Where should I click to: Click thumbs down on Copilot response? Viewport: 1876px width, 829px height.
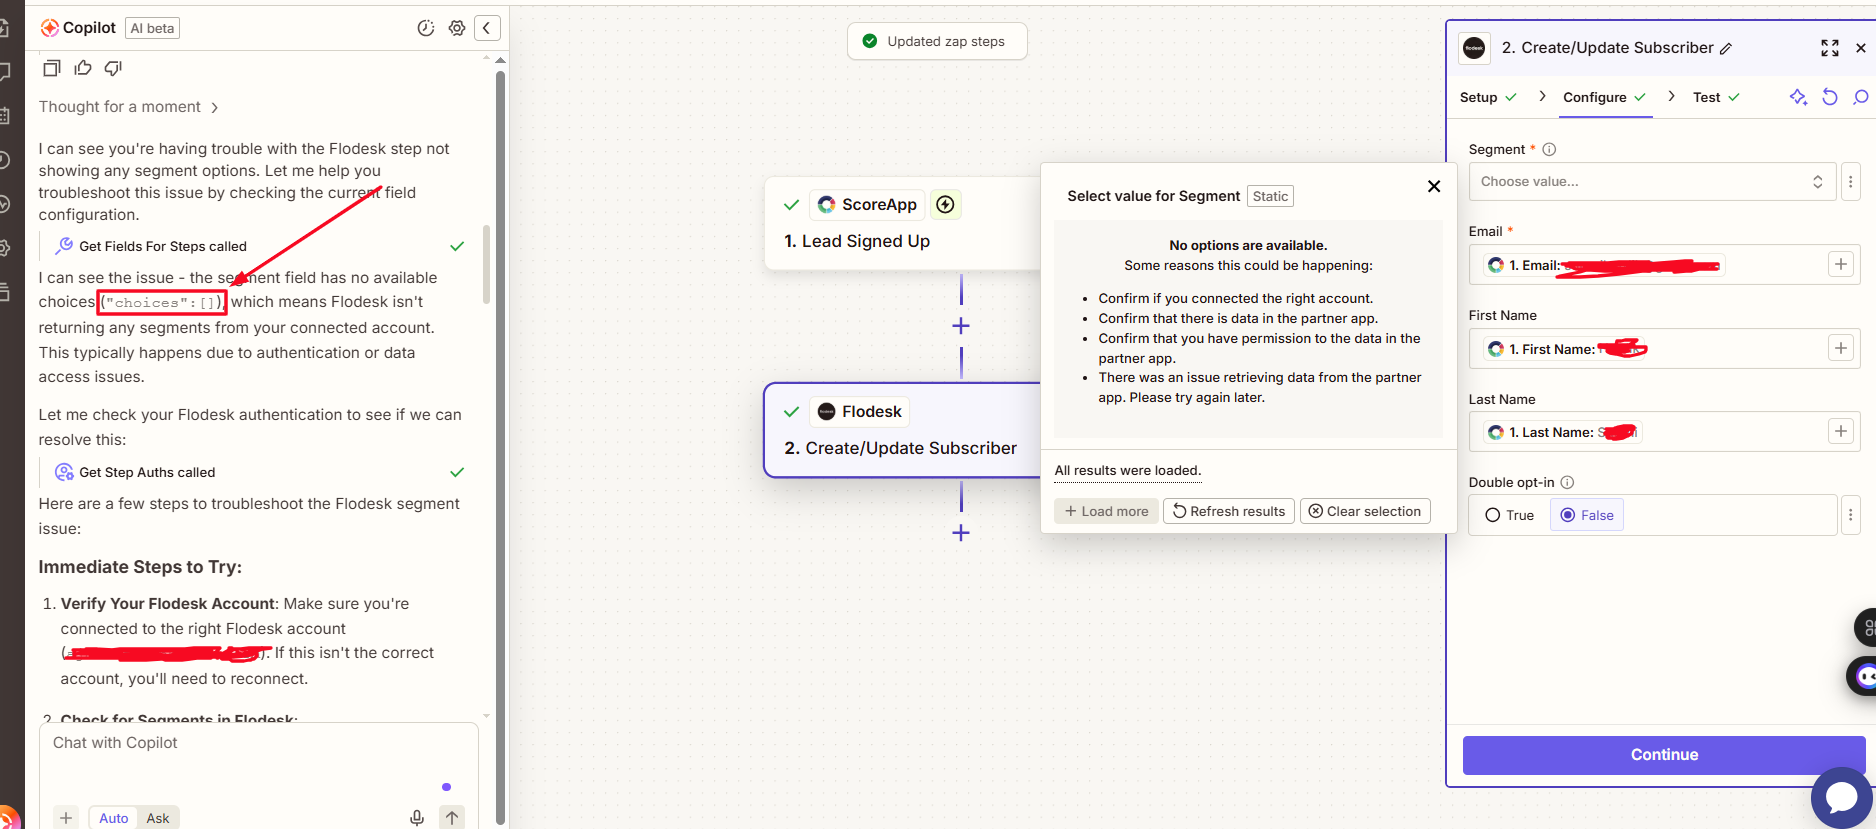[x=113, y=68]
